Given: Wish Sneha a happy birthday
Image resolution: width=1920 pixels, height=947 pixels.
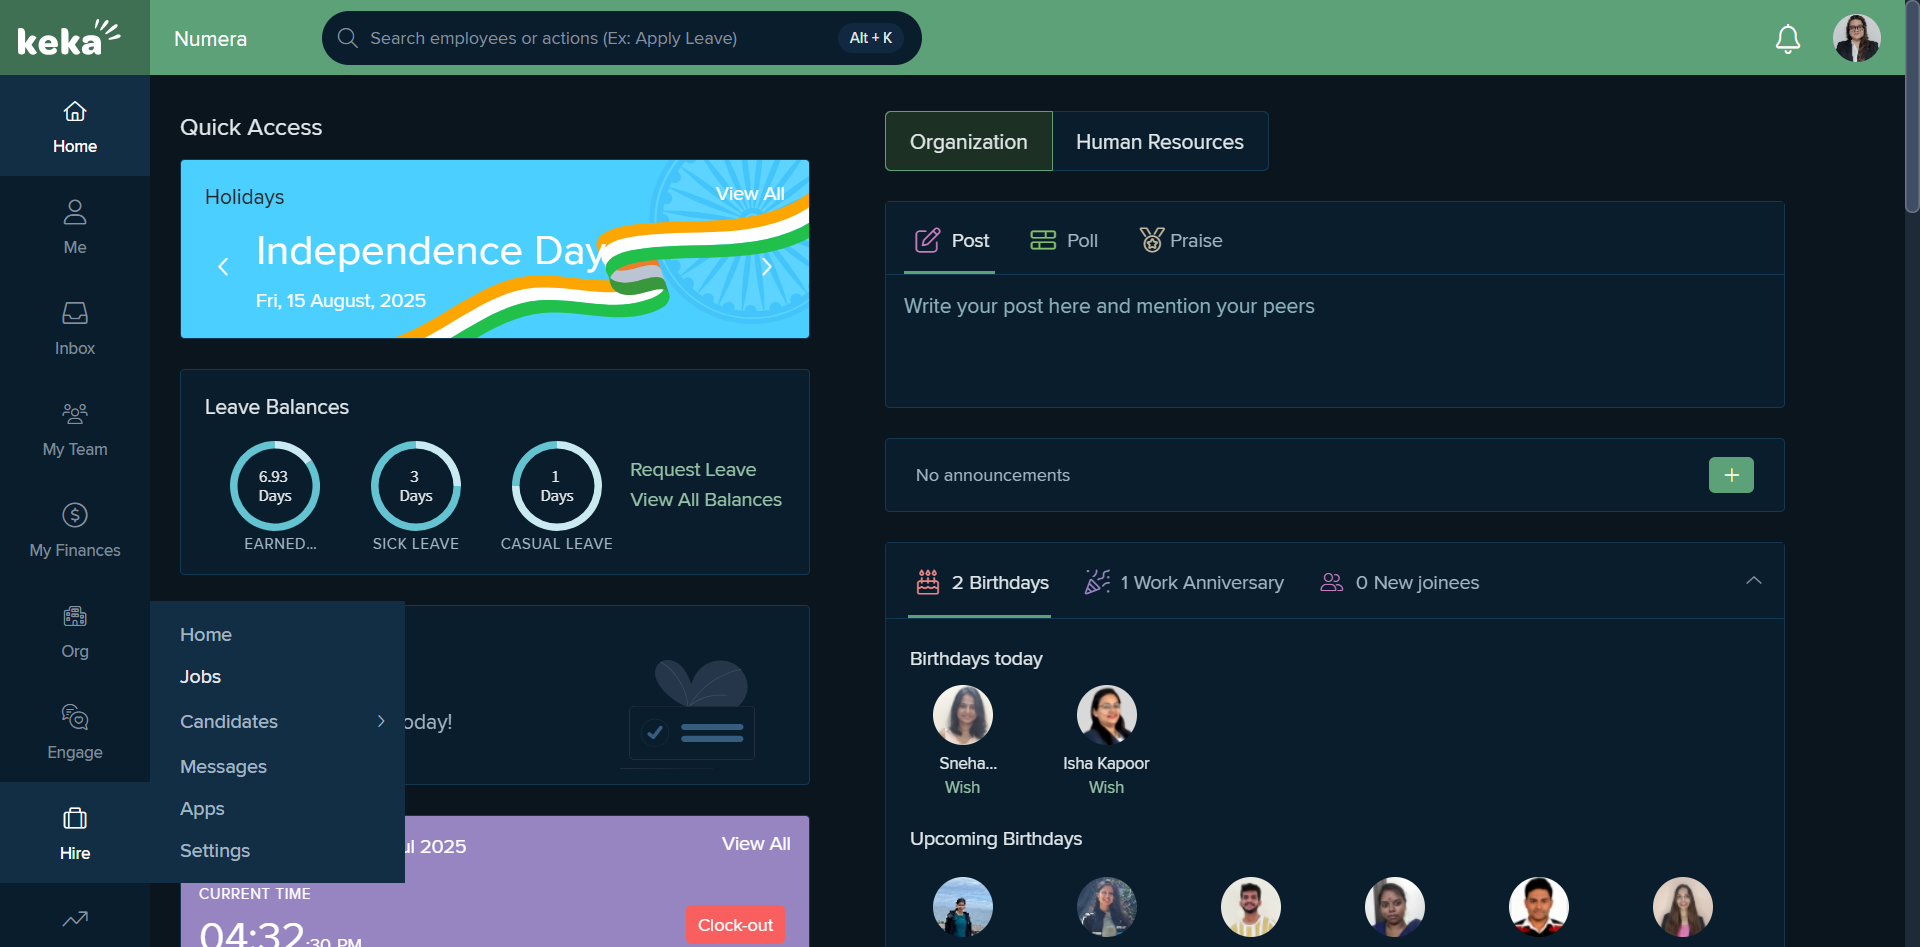Looking at the screenshot, I should click(962, 787).
